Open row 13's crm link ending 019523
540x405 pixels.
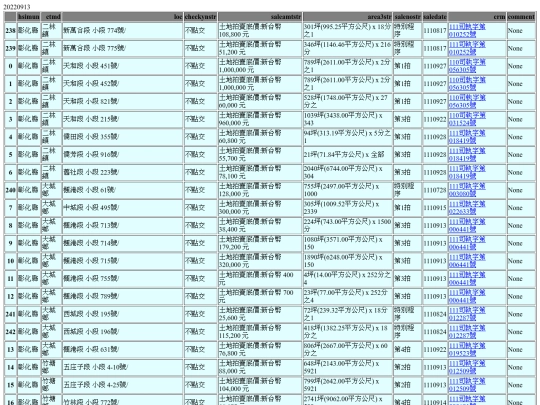tap(467, 350)
